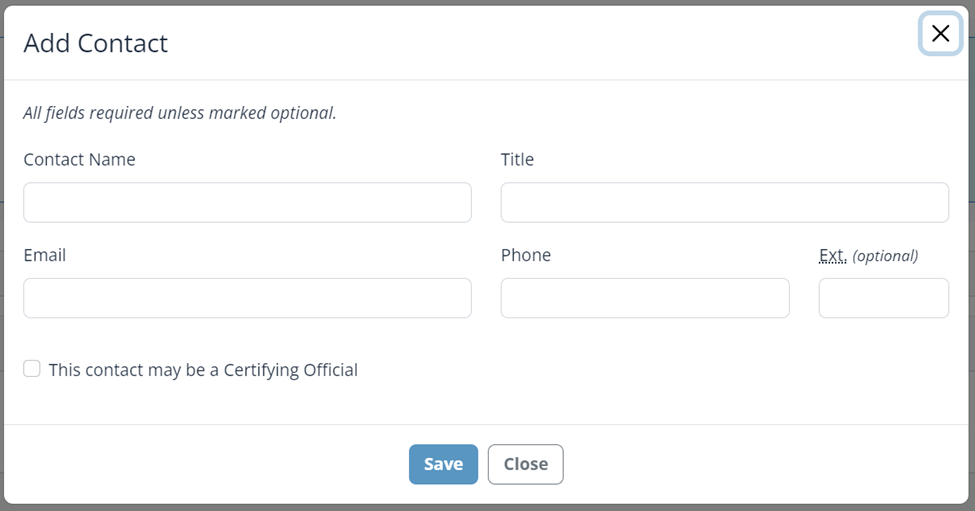
Task: Select the Email input field
Action: (x=247, y=298)
